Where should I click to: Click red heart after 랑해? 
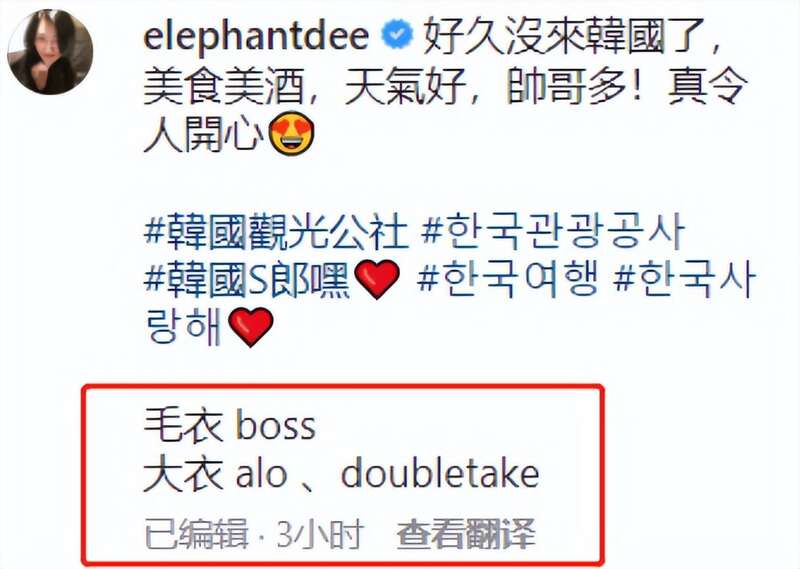tap(251, 327)
